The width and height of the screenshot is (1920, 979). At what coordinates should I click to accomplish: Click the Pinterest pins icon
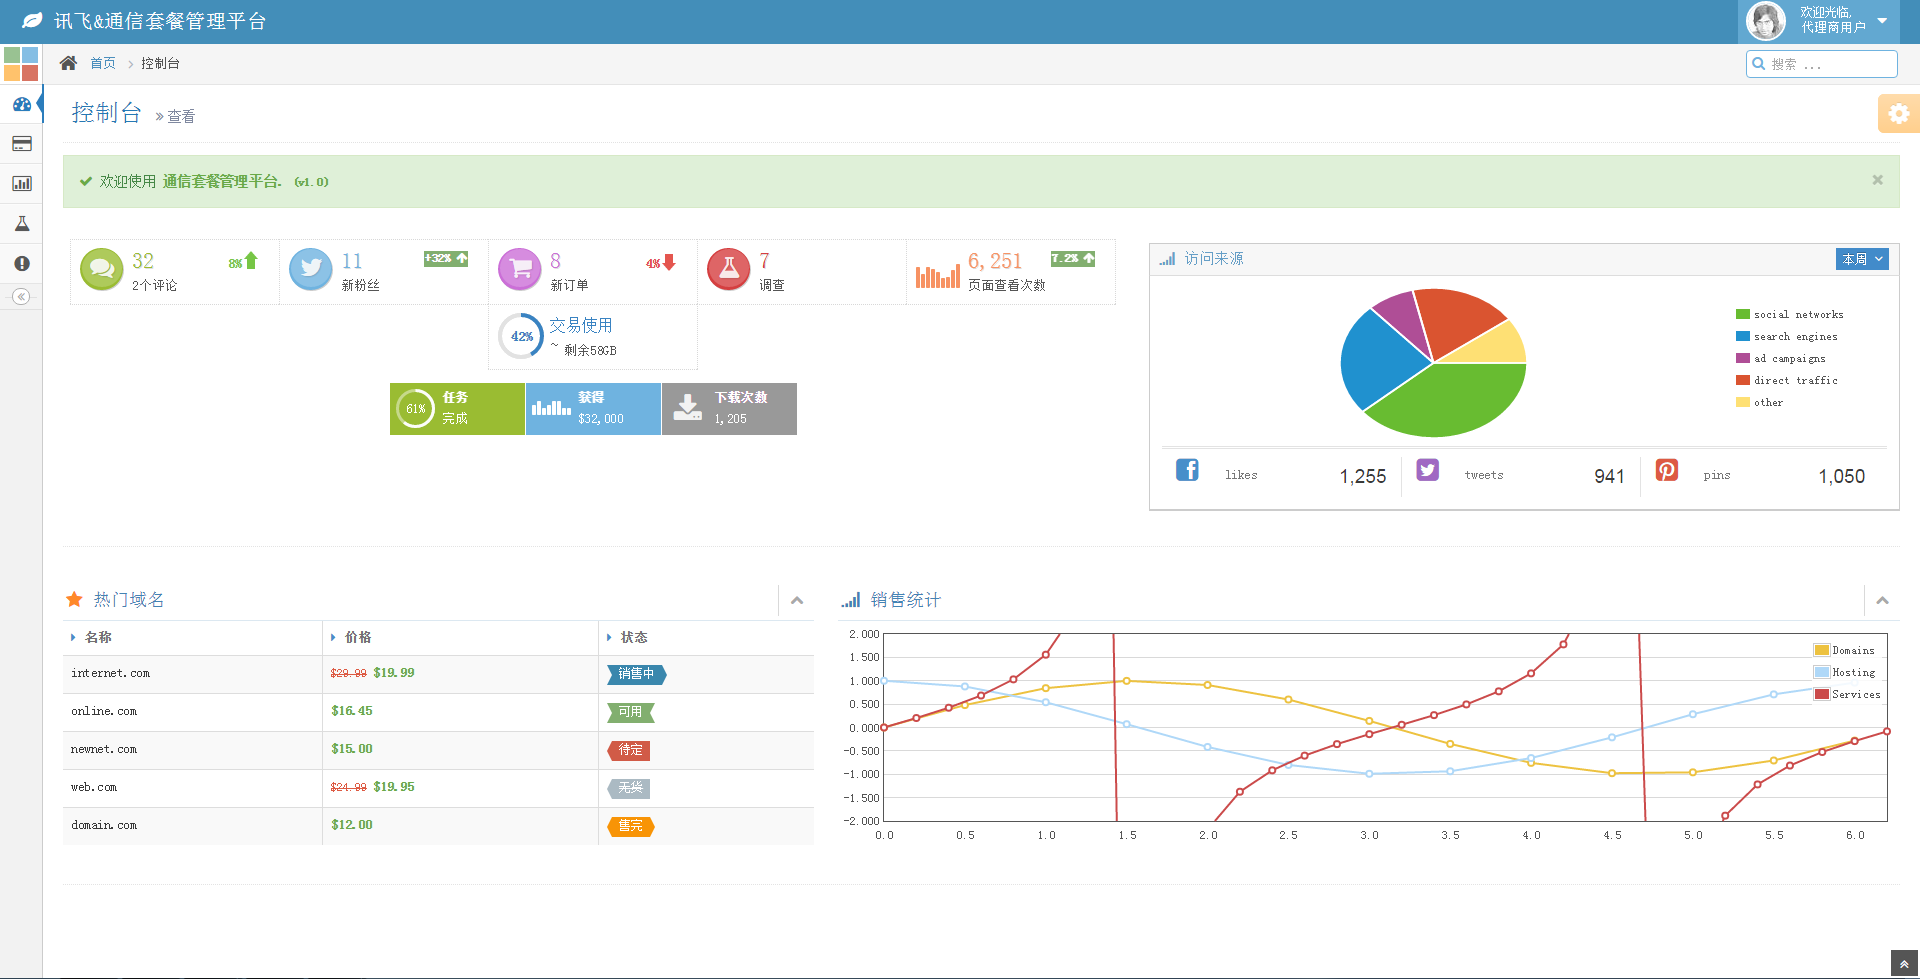(x=1667, y=470)
